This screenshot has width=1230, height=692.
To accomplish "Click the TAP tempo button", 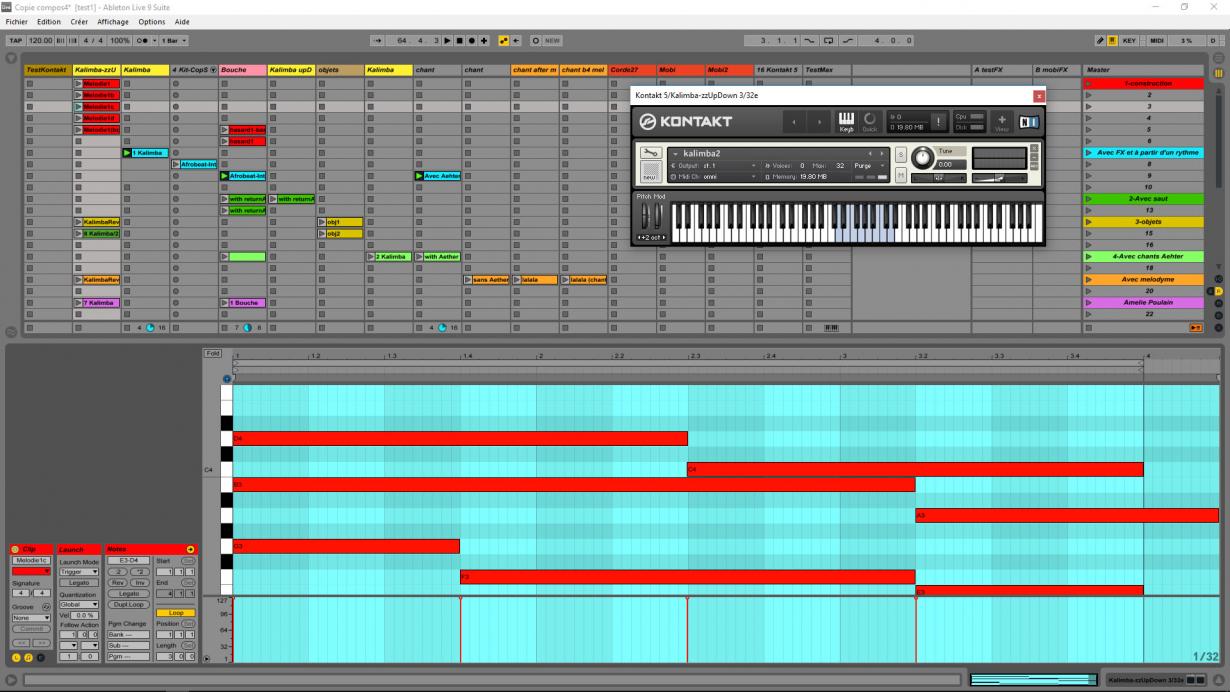I will (16, 41).
